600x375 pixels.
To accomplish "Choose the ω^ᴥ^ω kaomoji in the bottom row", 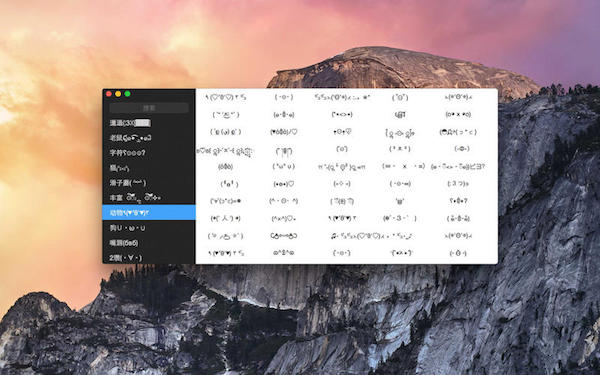I will point(284,253).
